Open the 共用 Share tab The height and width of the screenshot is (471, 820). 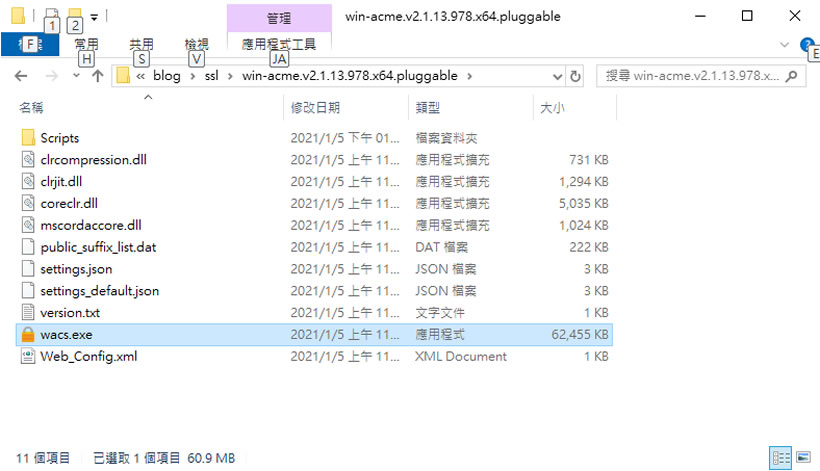[x=142, y=44]
